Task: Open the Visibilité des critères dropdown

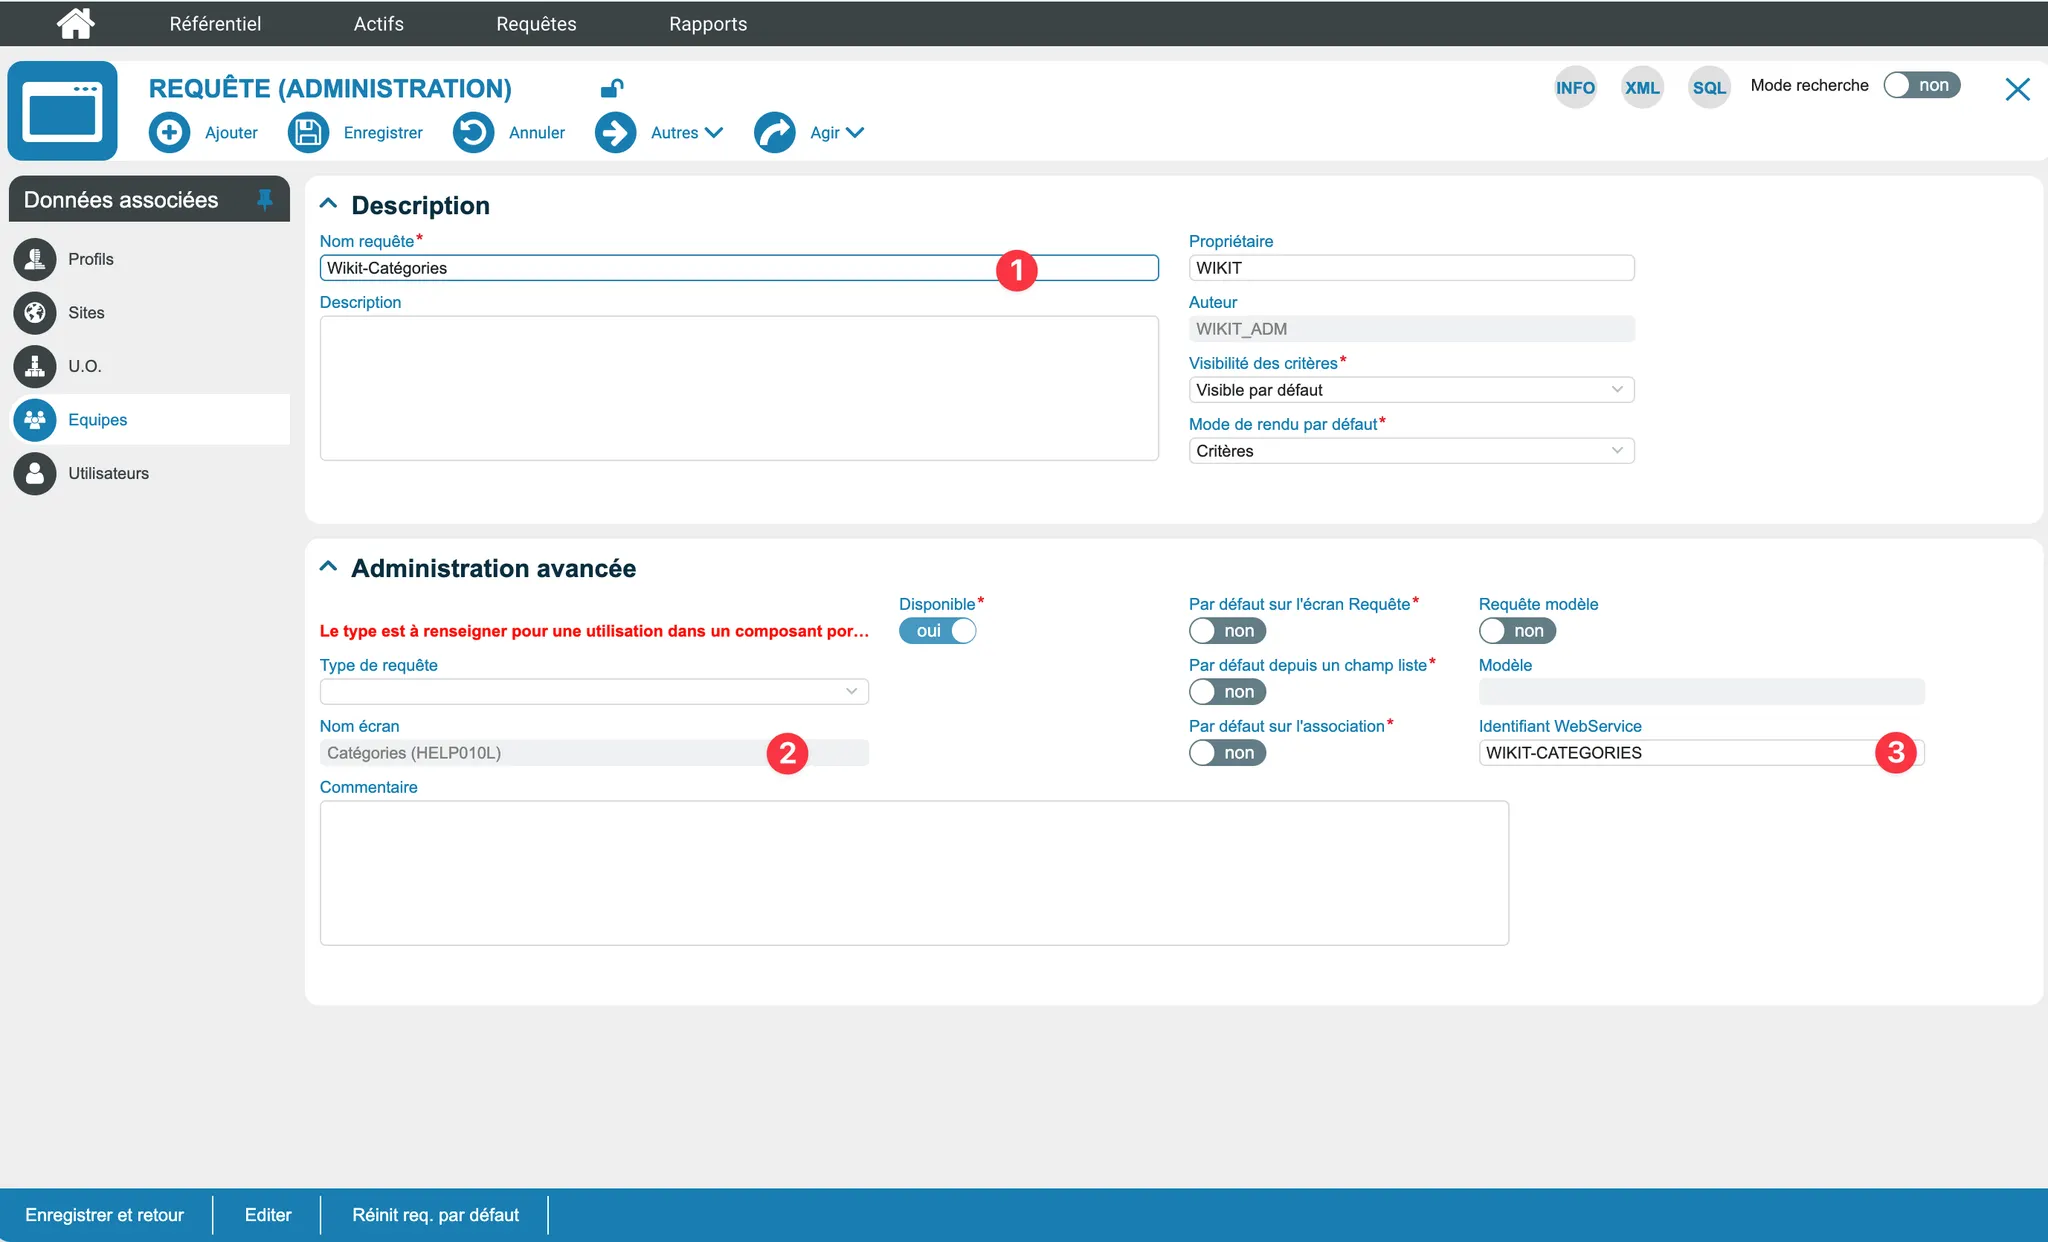Action: point(1410,390)
